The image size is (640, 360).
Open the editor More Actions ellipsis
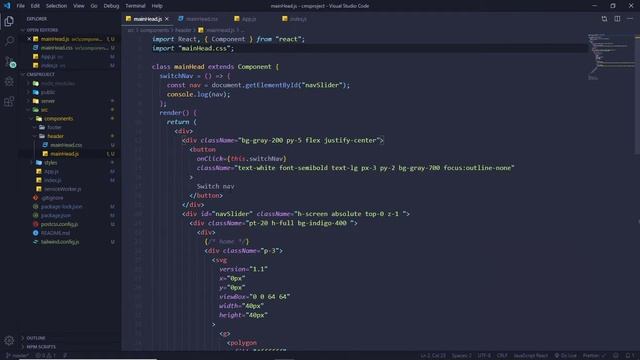630,19
